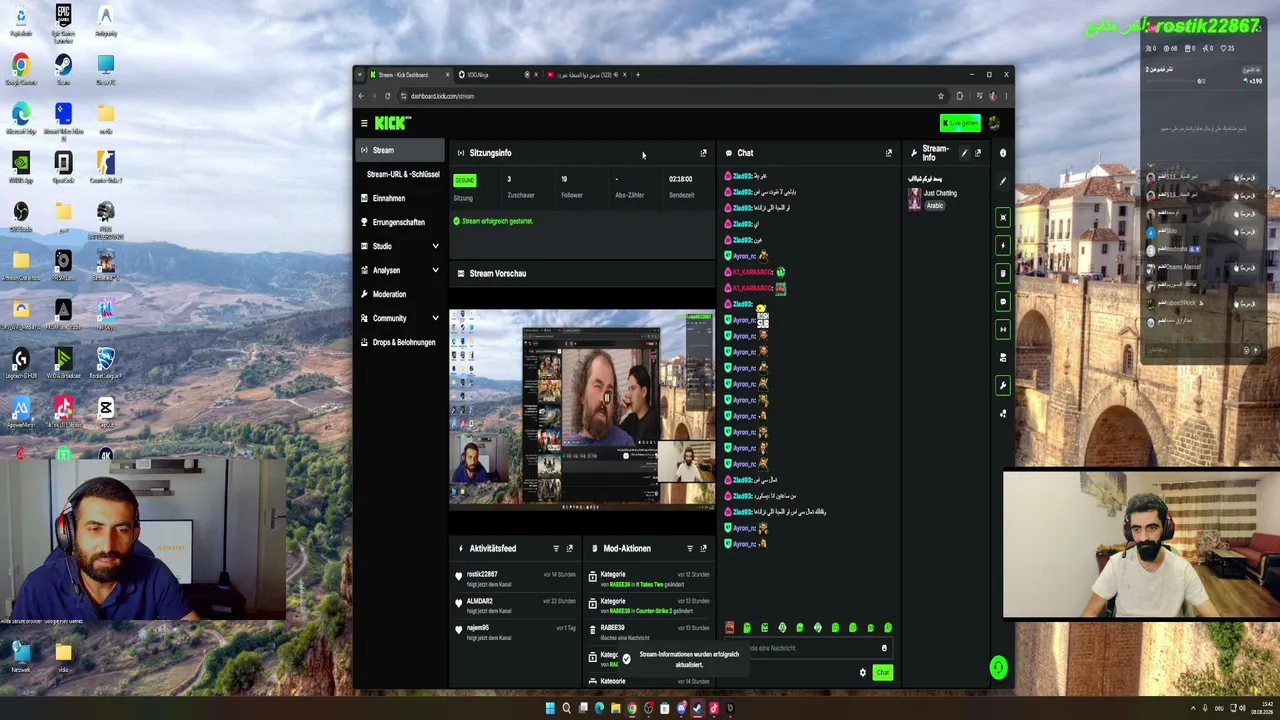Mute the YouTube browser tab
This screenshot has height=720, width=1280.
(x=616, y=74)
